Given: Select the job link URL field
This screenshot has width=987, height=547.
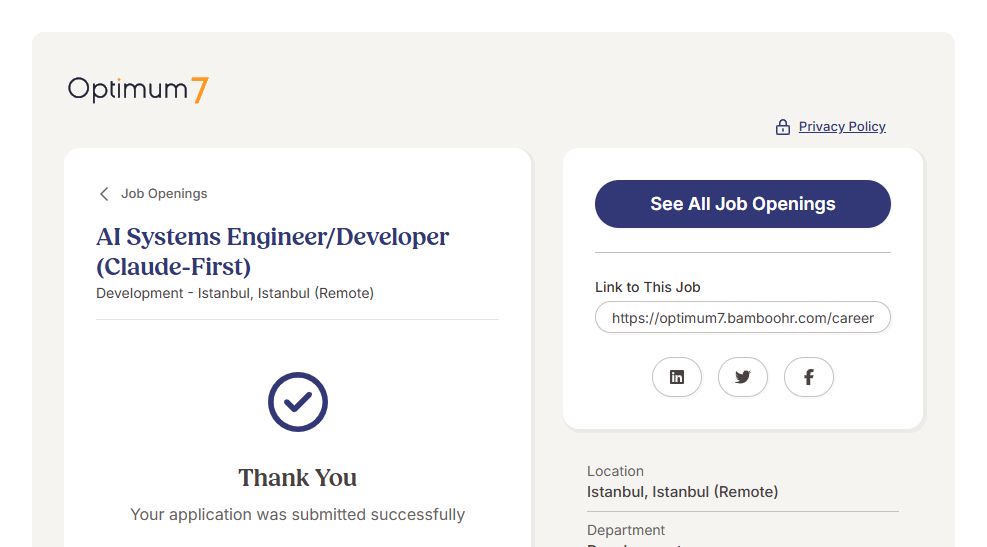Looking at the screenshot, I should [x=742, y=318].
